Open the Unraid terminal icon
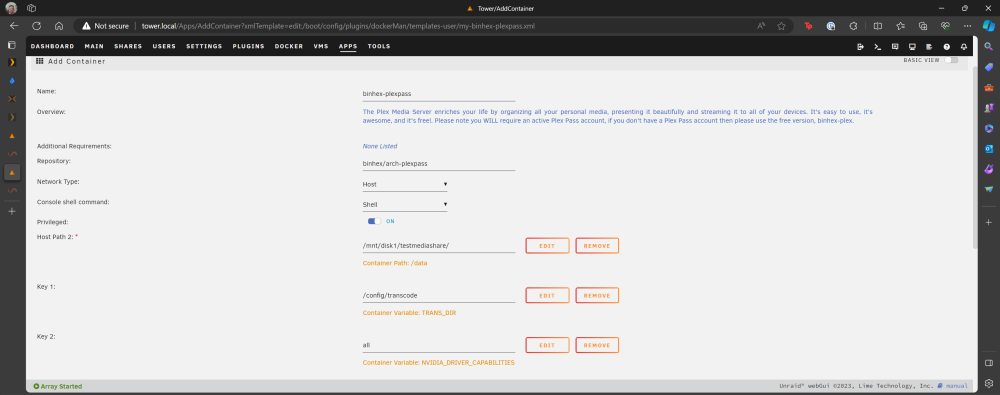 tap(878, 47)
